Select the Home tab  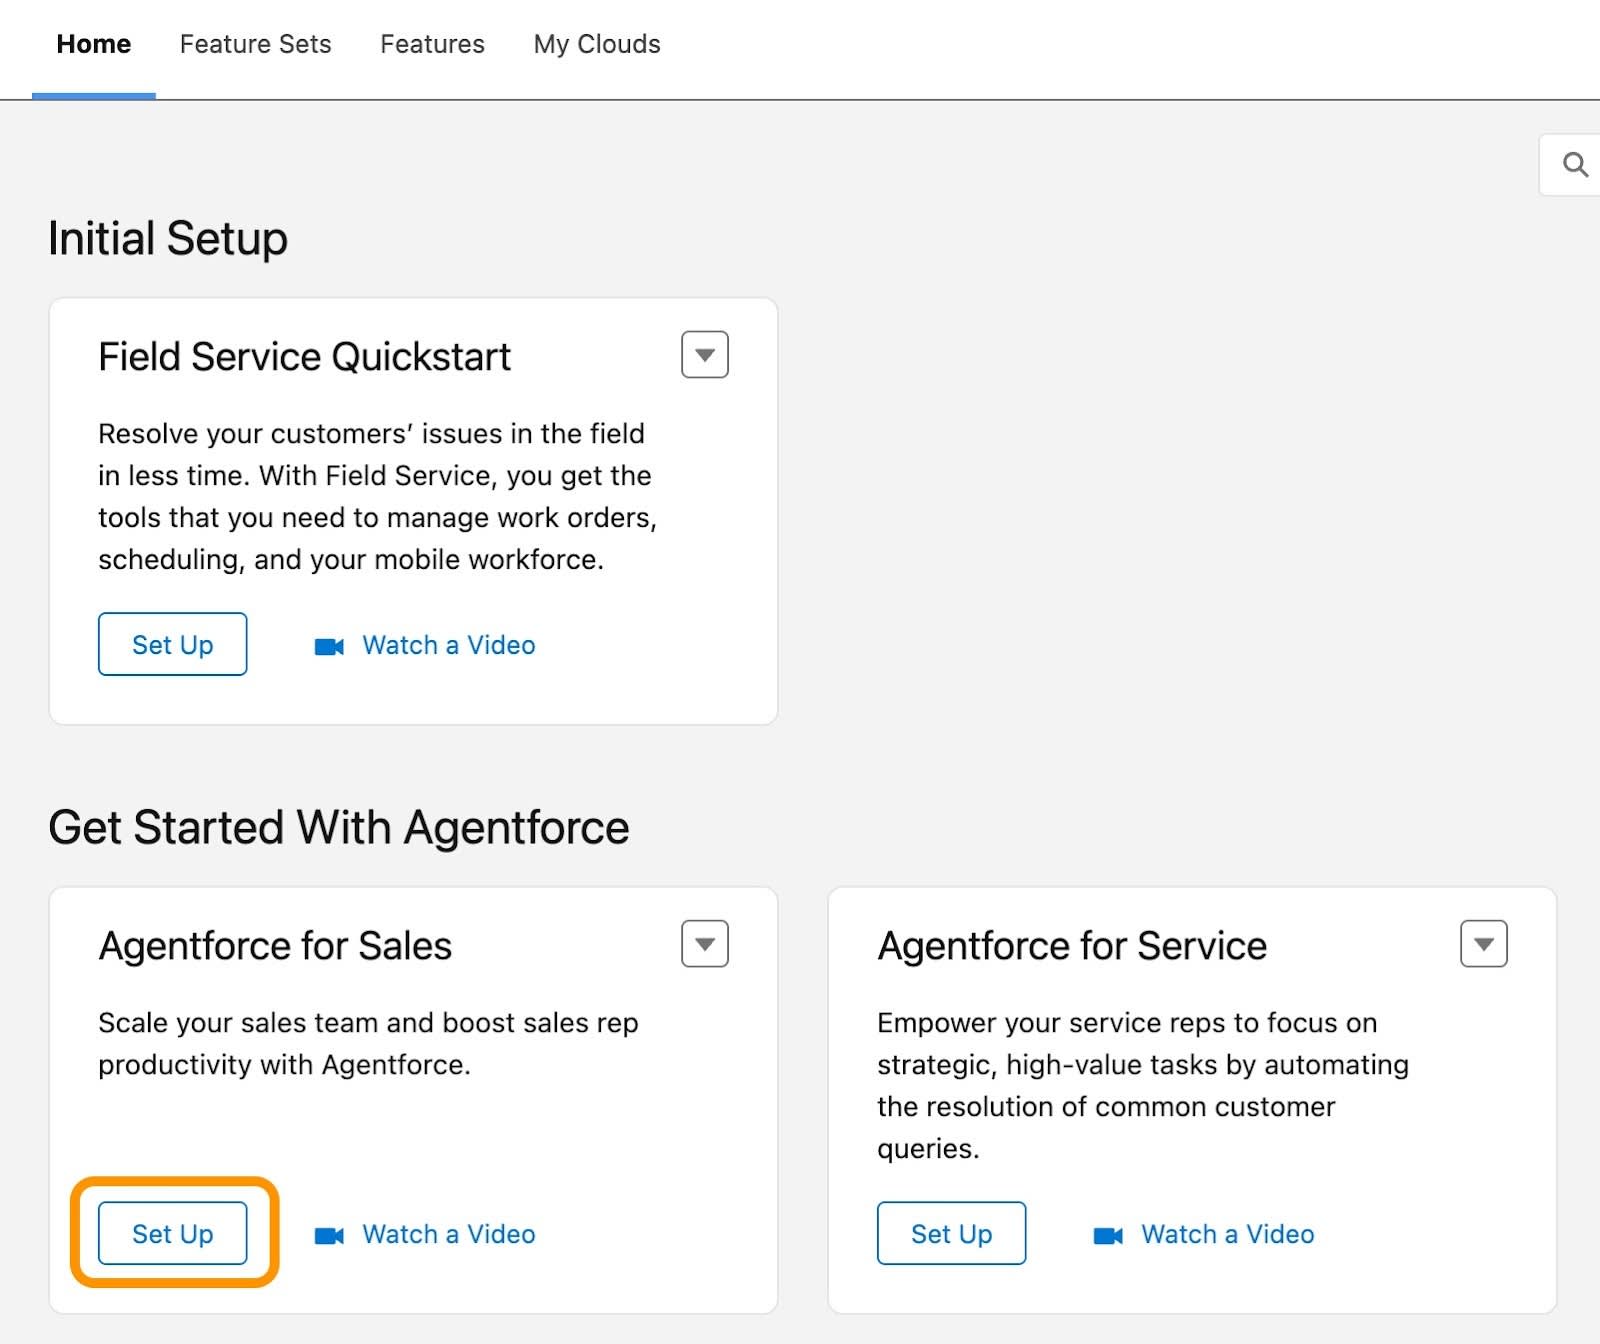(x=94, y=44)
